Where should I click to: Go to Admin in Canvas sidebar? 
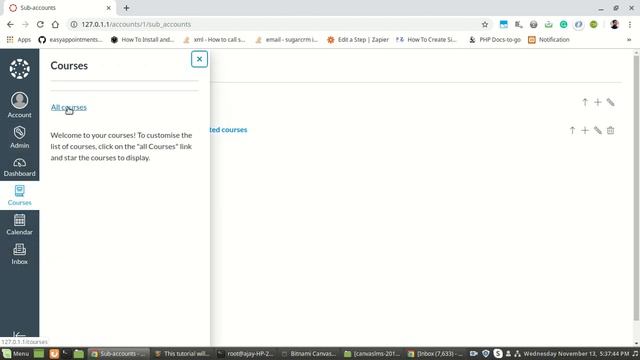point(20,137)
